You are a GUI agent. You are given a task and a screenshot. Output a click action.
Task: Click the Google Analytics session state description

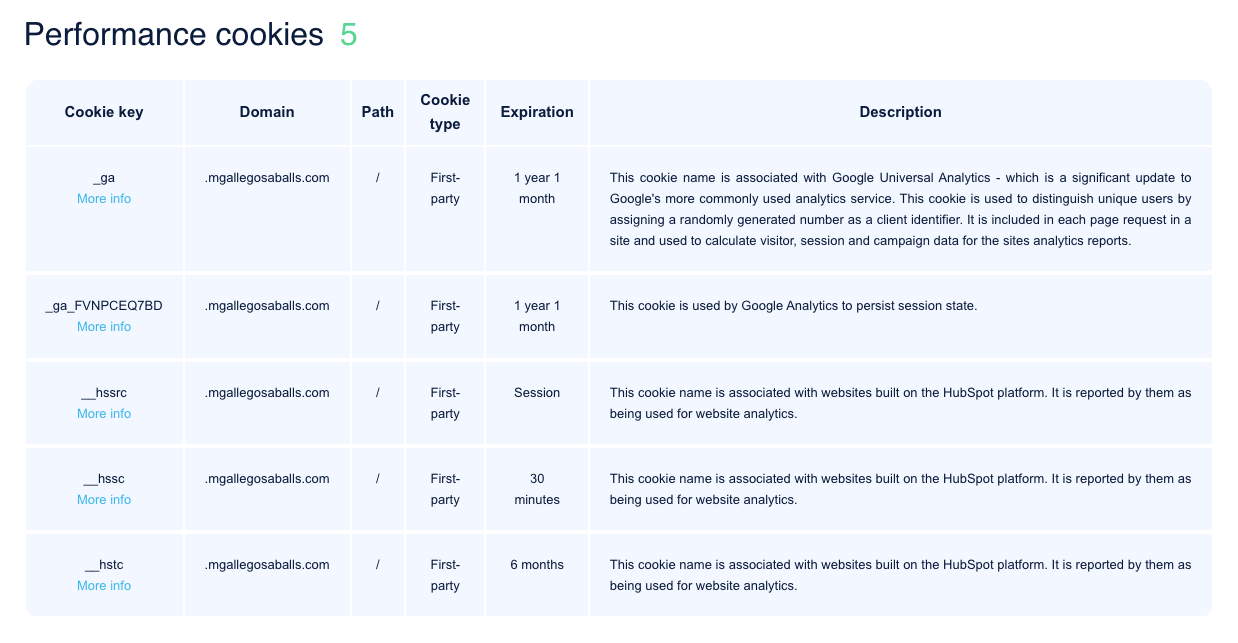793,306
